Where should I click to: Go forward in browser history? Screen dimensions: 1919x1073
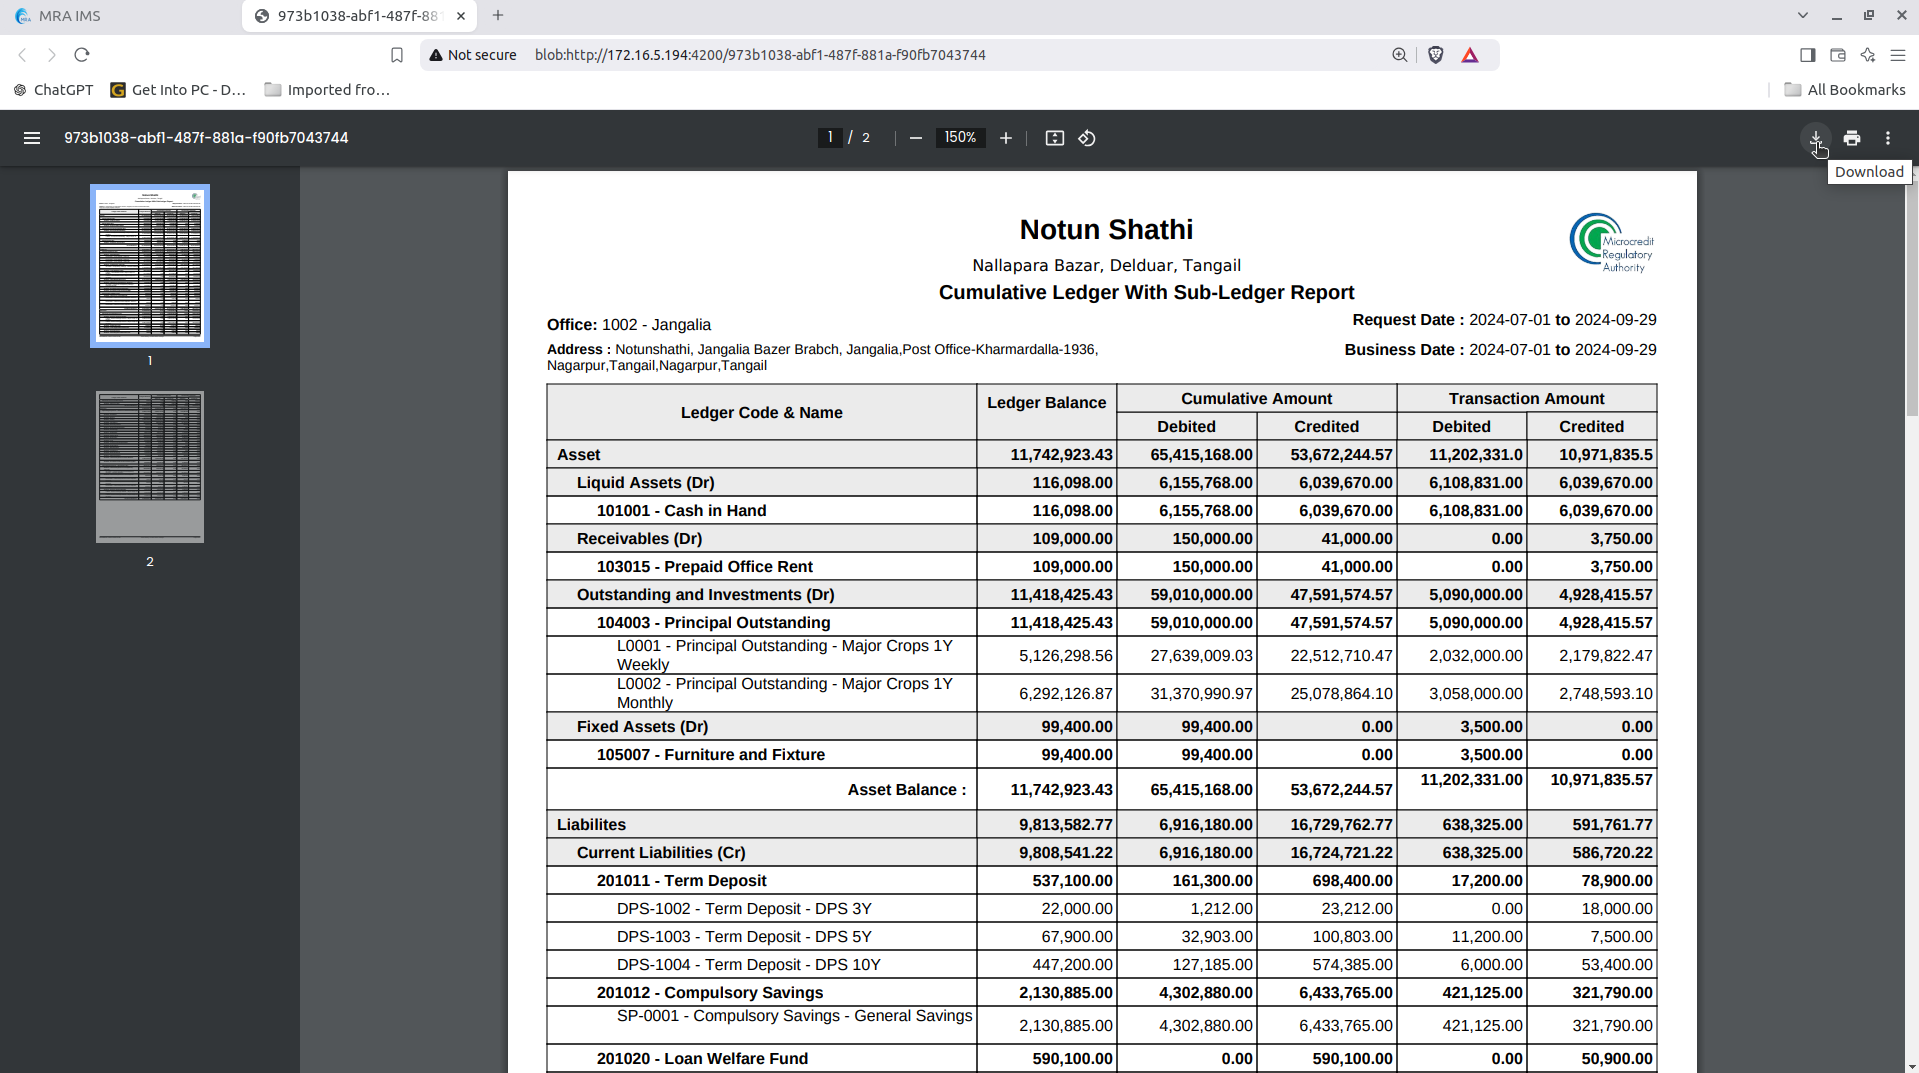[x=52, y=55]
